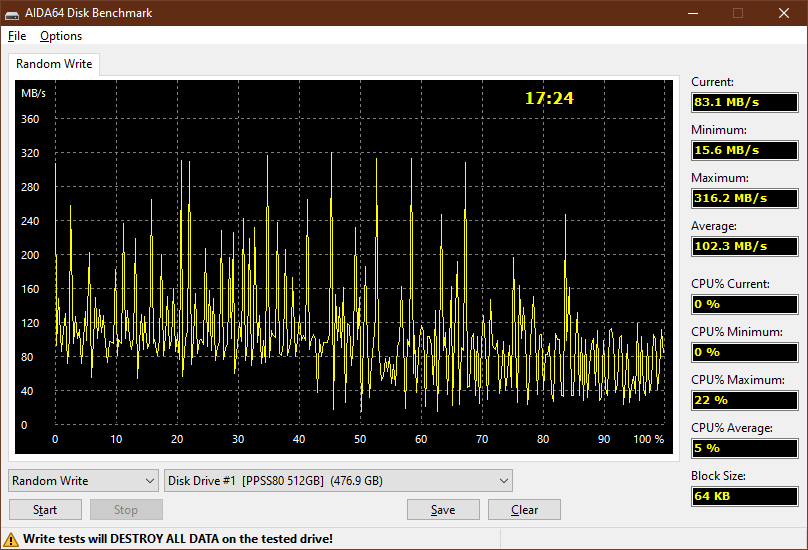The width and height of the screenshot is (808, 550).
Task: Open the File menu
Action: pyautogui.click(x=17, y=36)
